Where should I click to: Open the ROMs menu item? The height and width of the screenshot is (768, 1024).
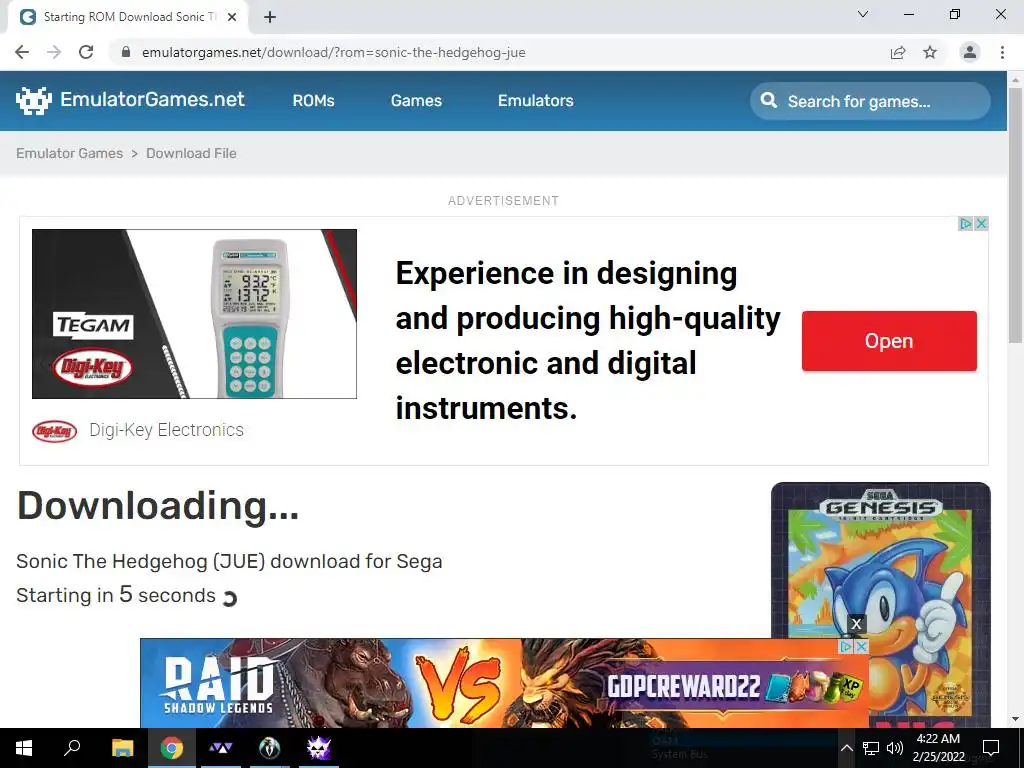(x=313, y=101)
